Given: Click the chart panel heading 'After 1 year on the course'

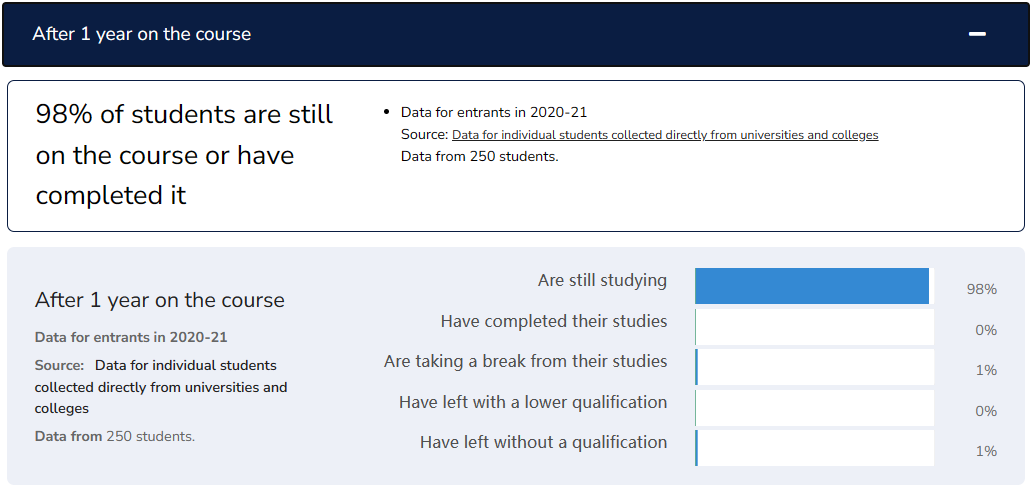Looking at the screenshot, I should pos(159,301).
